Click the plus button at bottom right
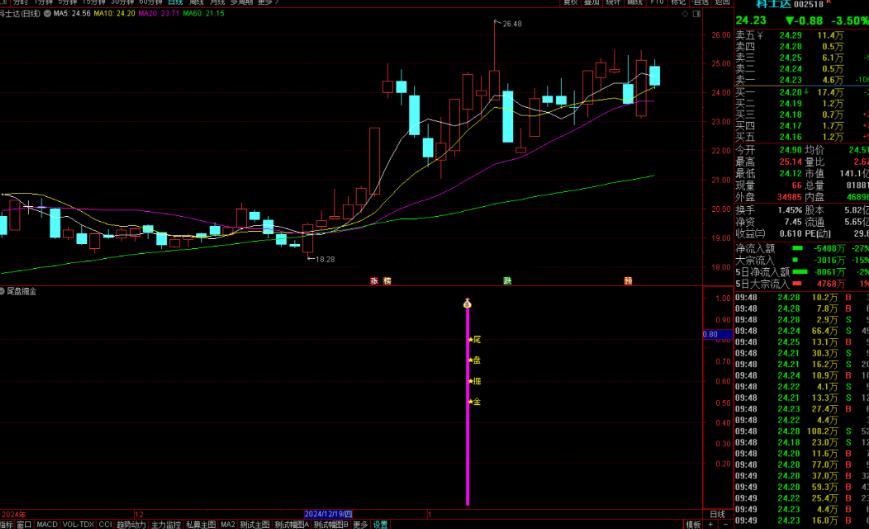The width and height of the screenshot is (869, 529). (711, 524)
